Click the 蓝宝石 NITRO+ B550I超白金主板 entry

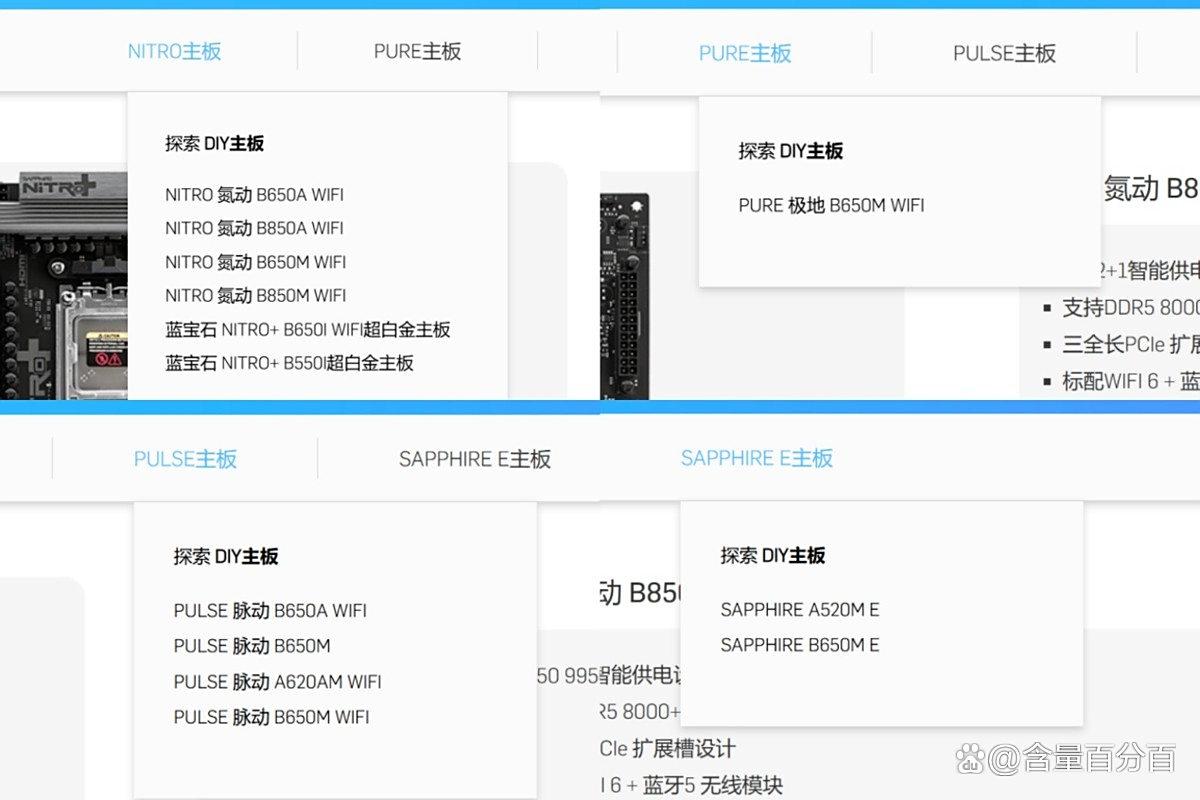[x=289, y=363]
